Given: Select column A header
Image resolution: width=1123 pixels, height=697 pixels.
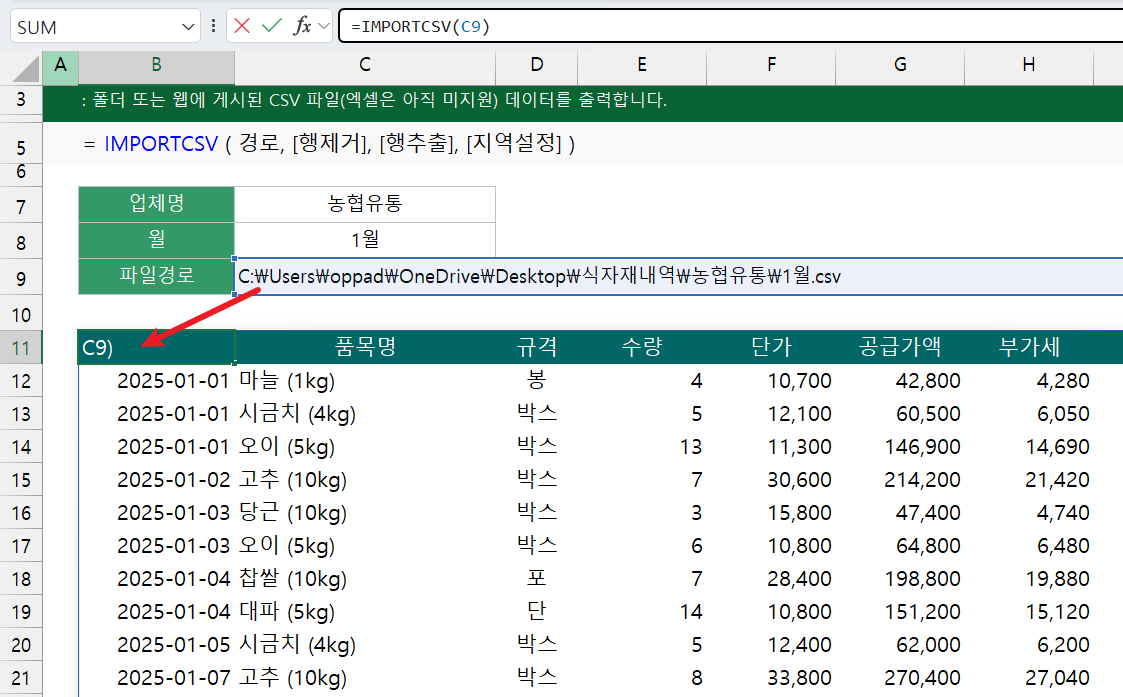Looking at the screenshot, I should [60, 65].
